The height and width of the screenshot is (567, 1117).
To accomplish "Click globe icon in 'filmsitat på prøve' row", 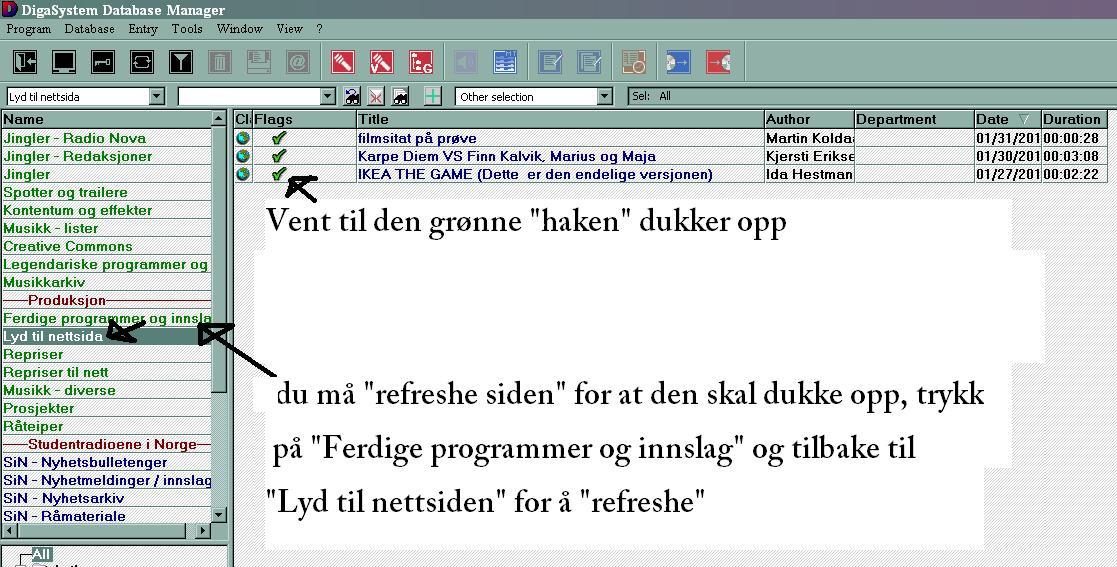I will (x=243, y=137).
